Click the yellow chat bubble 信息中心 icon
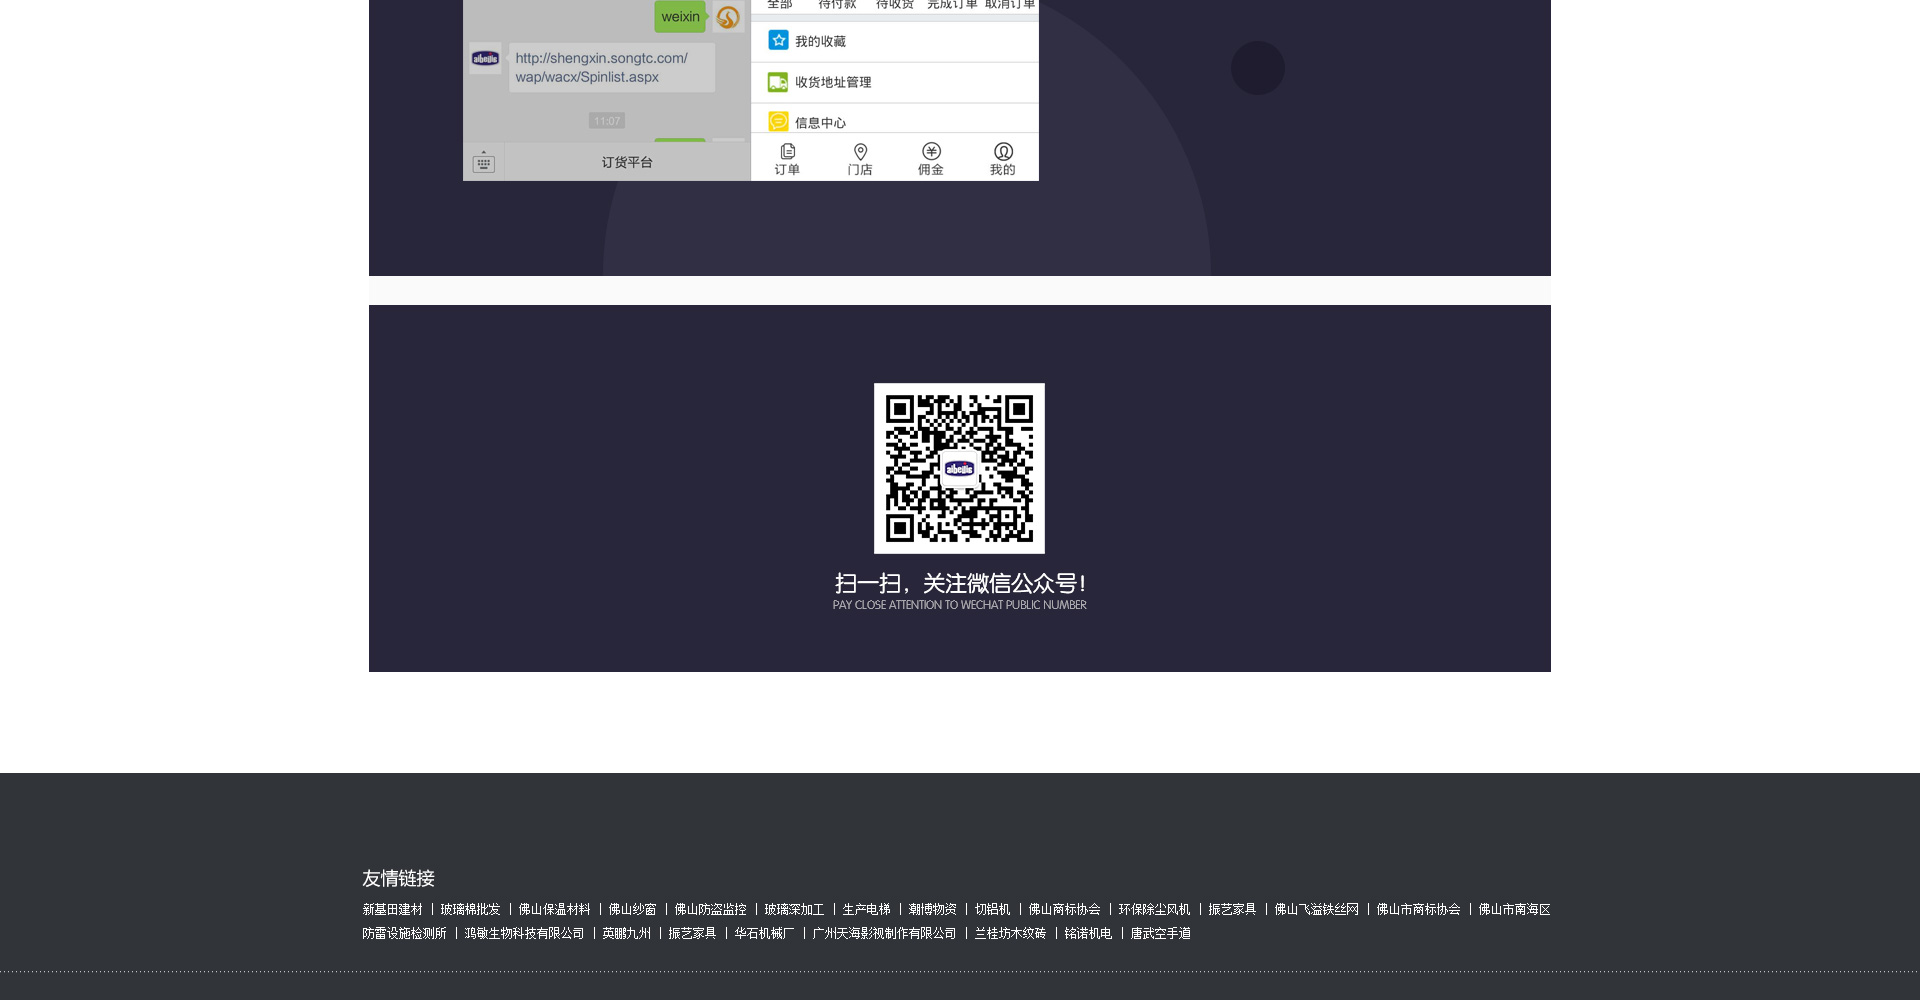 [778, 121]
